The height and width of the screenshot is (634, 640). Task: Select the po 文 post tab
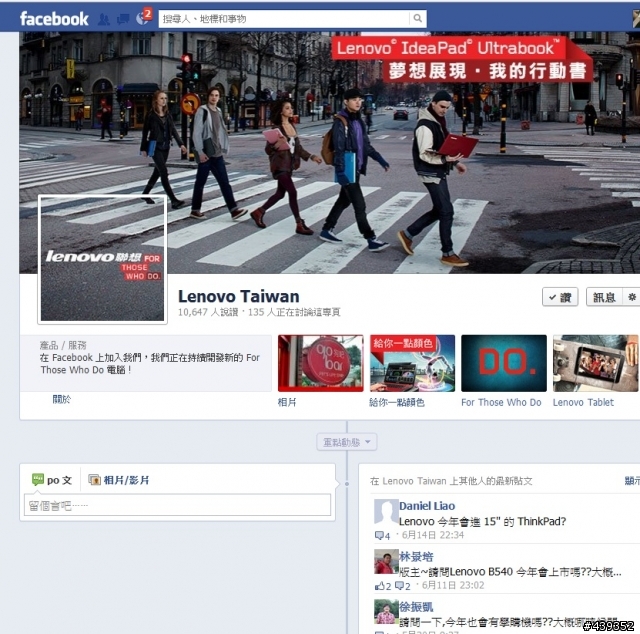tap(52, 480)
